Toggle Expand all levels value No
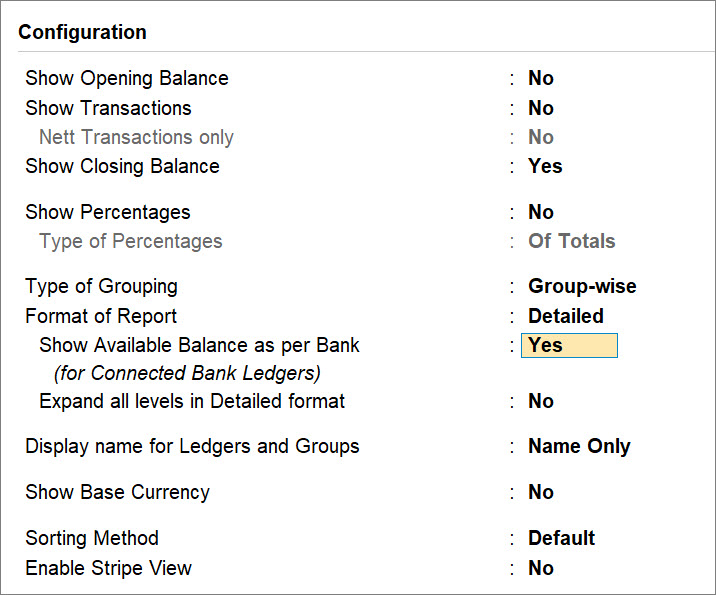Image resolution: width=716 pixels, height=595 pixels. point(541,401)
